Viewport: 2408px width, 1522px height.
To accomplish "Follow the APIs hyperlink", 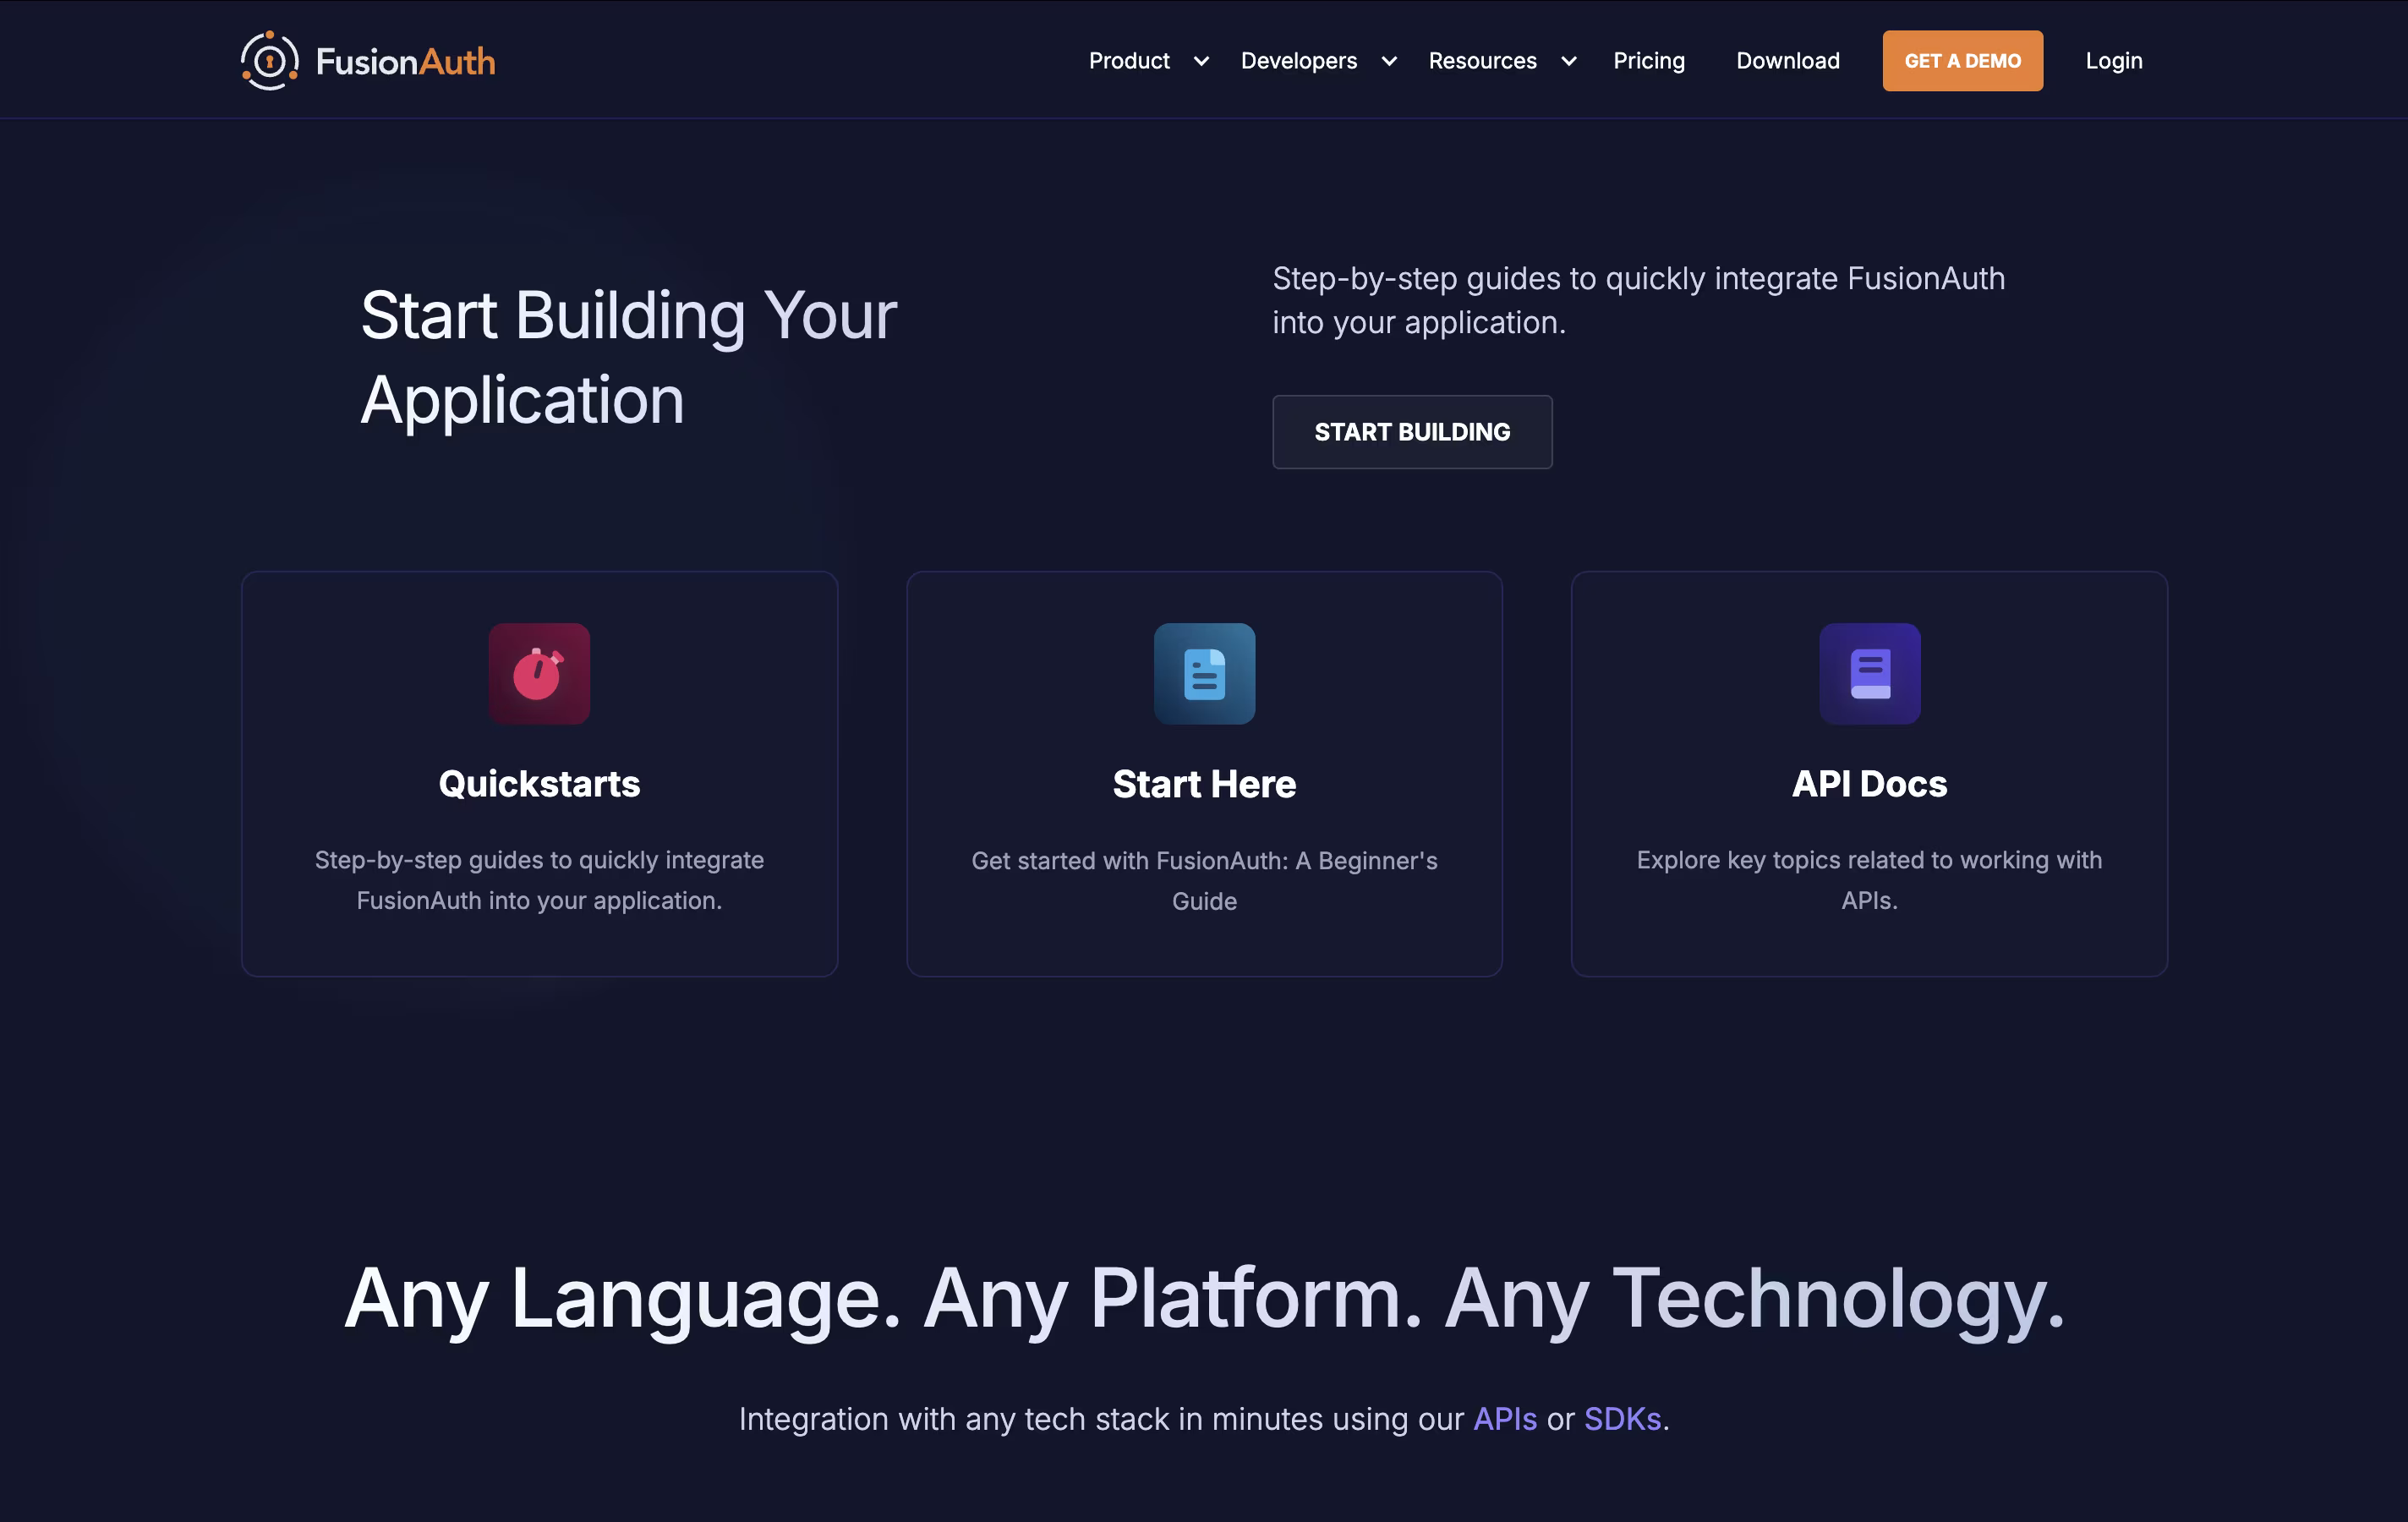I will [1504, 1419].
